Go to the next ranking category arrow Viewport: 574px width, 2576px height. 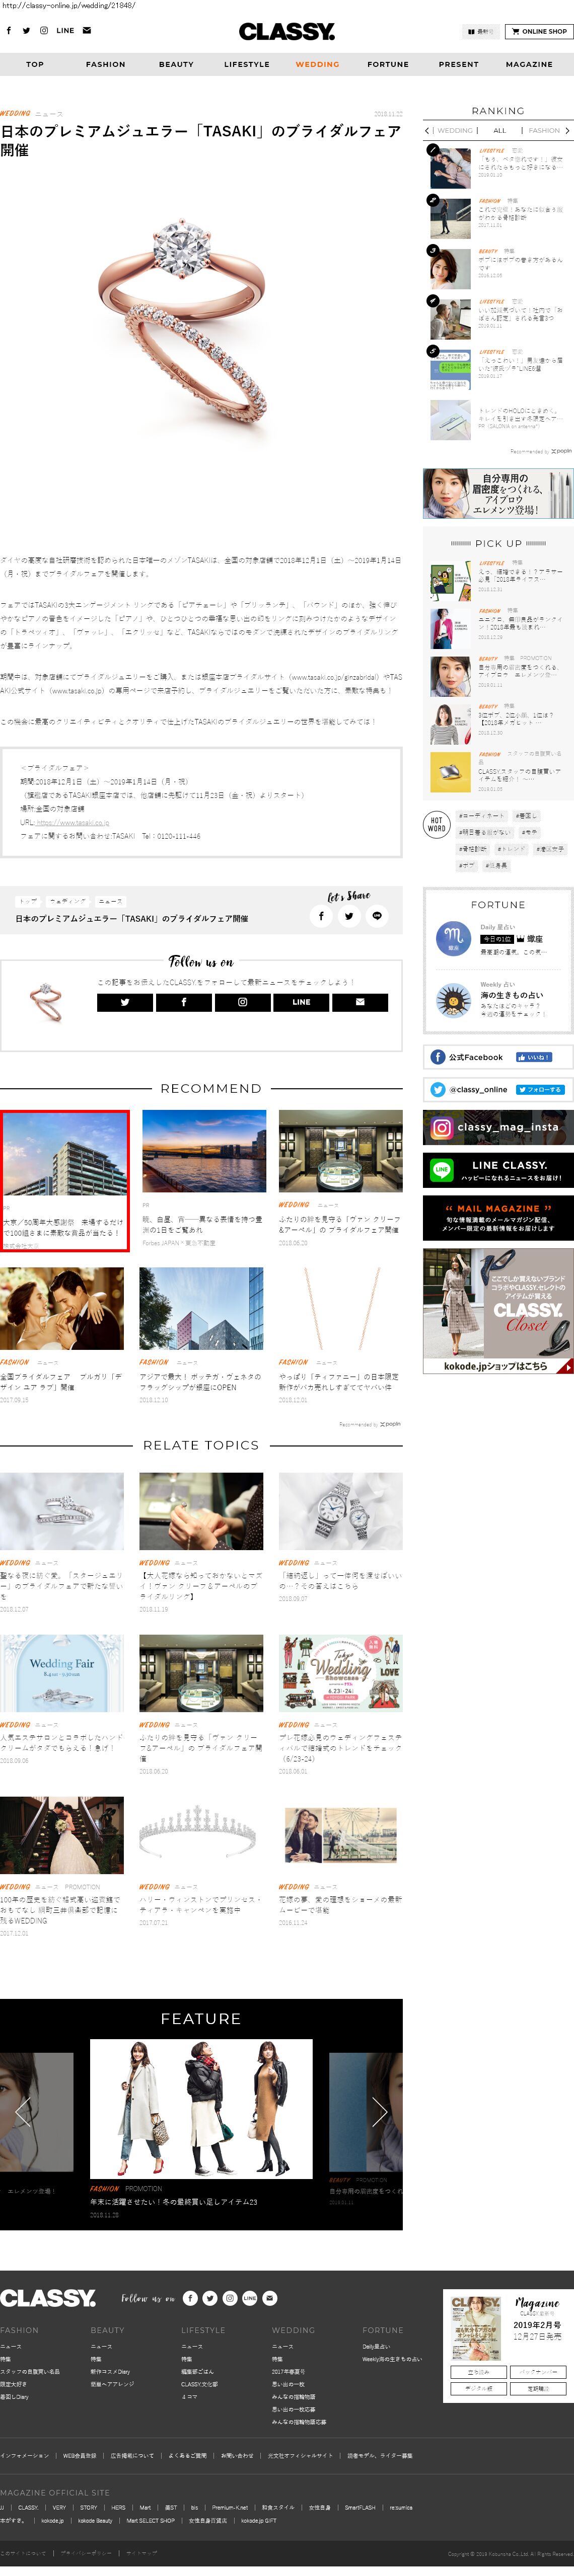pos(567,131)
